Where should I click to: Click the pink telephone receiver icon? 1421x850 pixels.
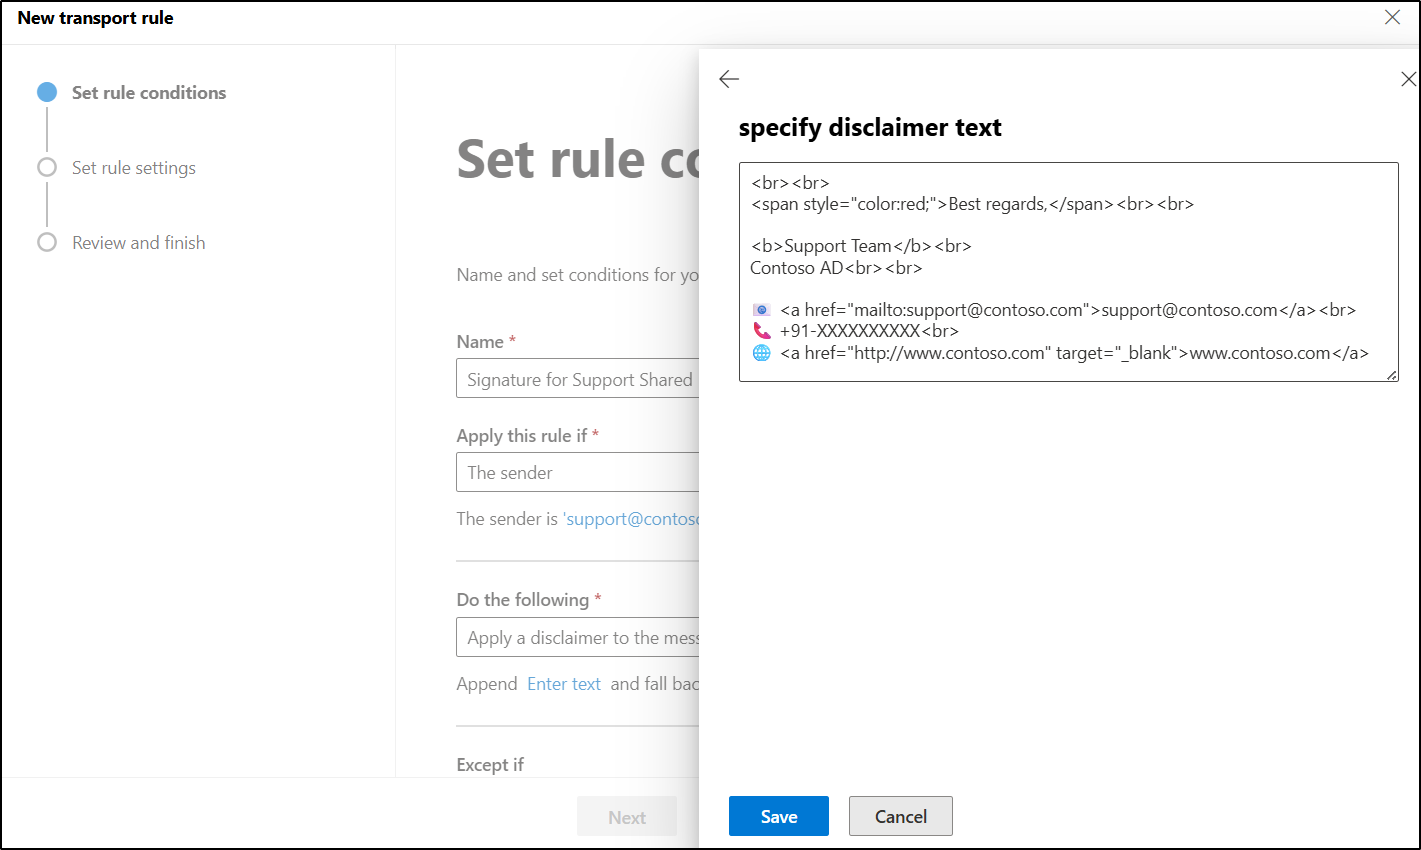coord(761,331)
